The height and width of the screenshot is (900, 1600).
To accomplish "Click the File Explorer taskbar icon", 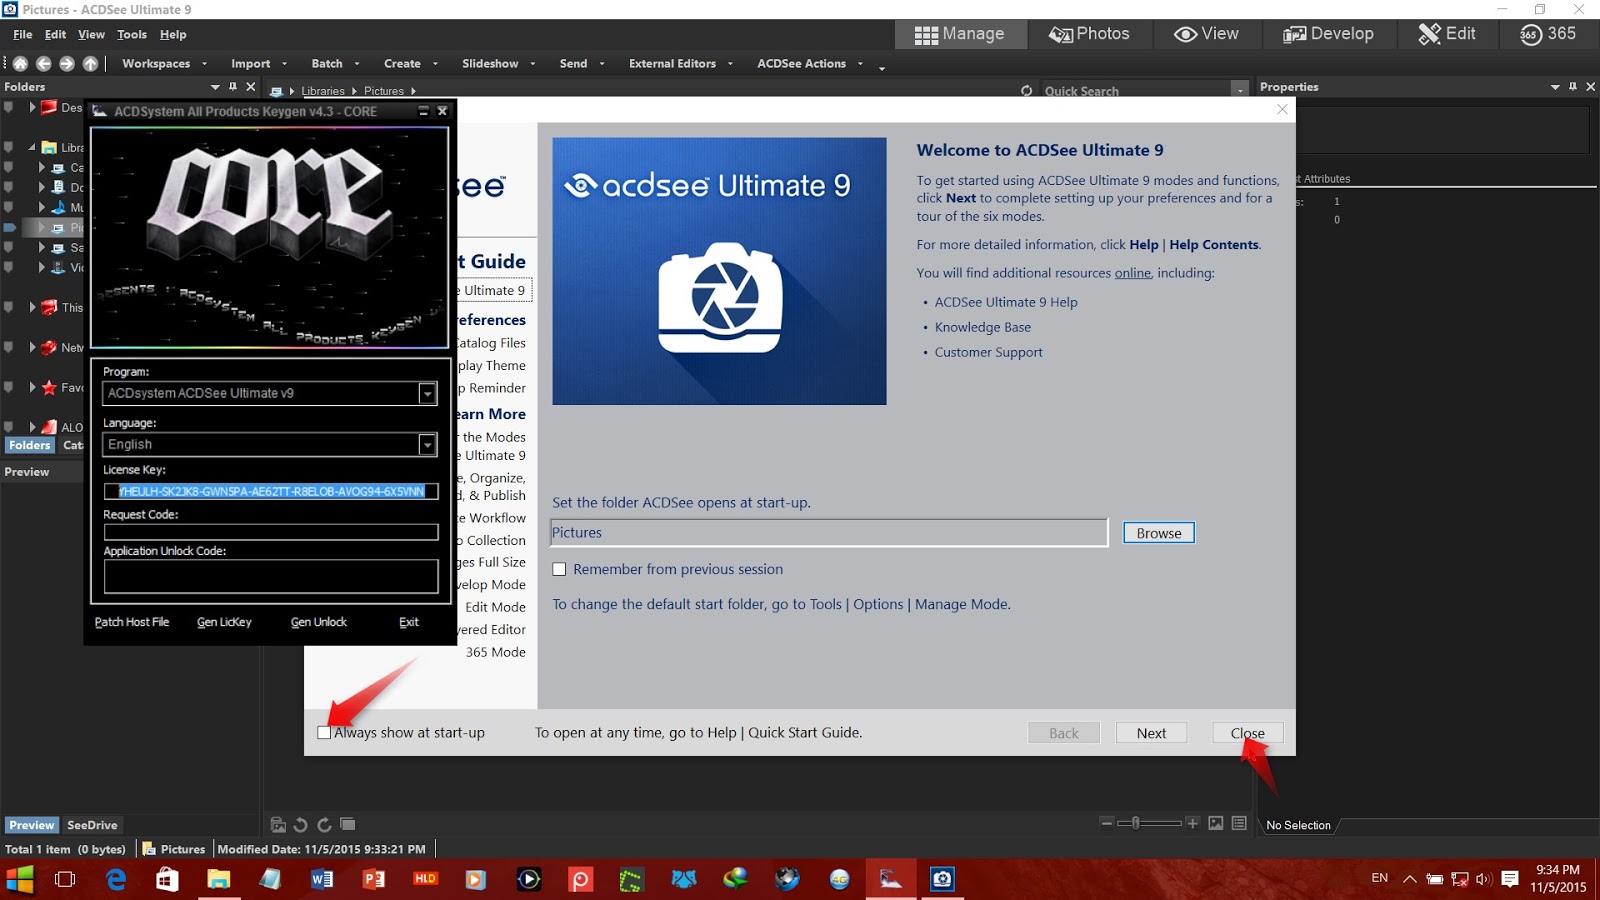I will coord(218,879).
